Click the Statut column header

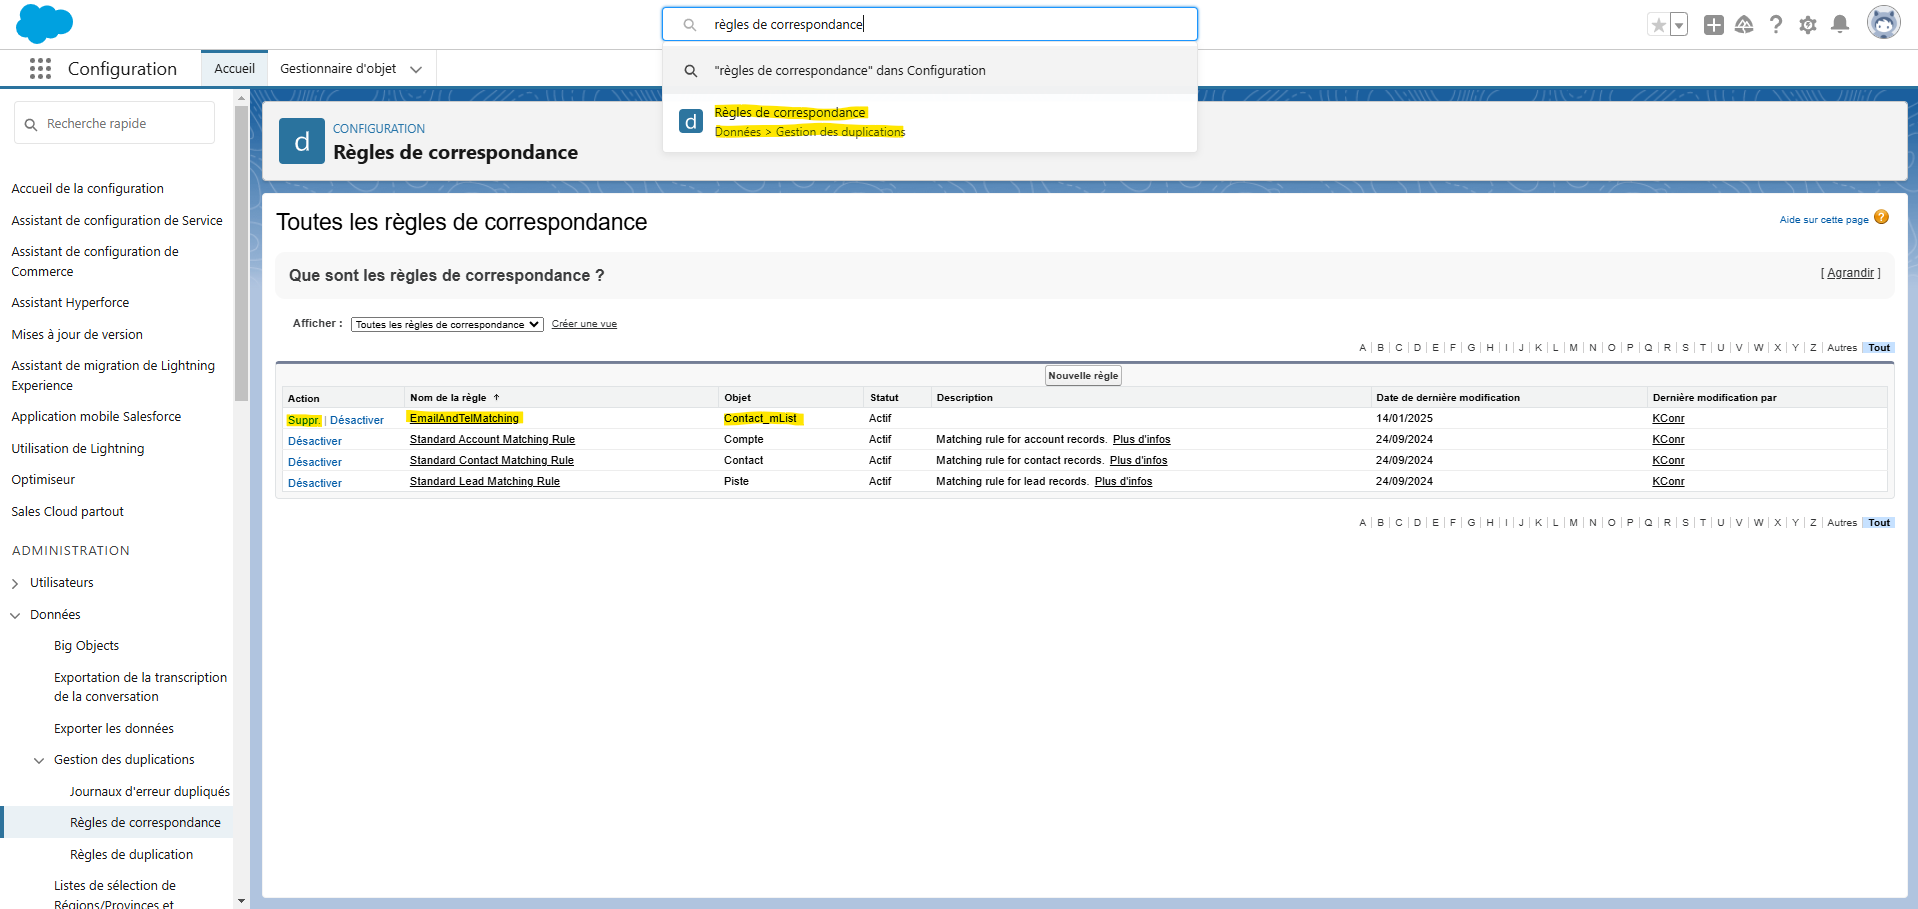click(884, 397)
